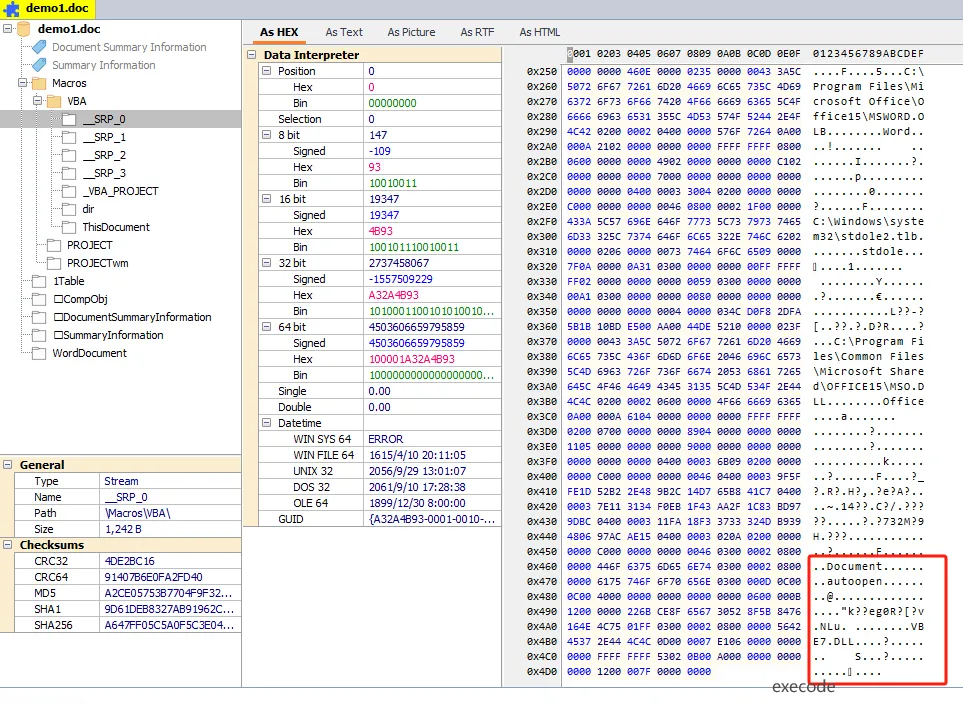The height and width of the screenshot is (704, 963).
Task: Select the _VBA_PROJECT stream
Action: pyautogui.click(x=120, y=191)
